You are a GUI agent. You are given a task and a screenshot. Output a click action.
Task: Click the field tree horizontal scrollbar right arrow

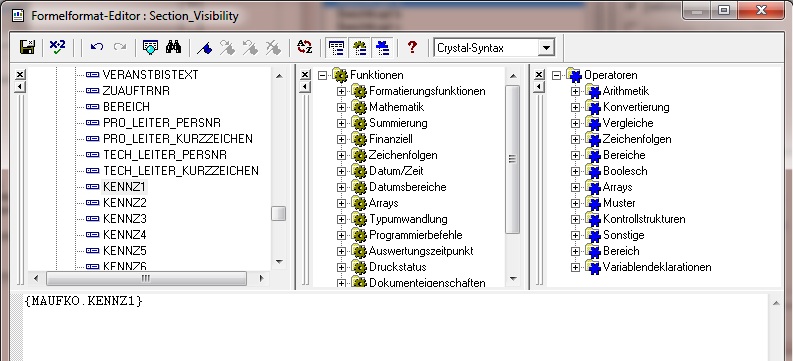(261, 278)
